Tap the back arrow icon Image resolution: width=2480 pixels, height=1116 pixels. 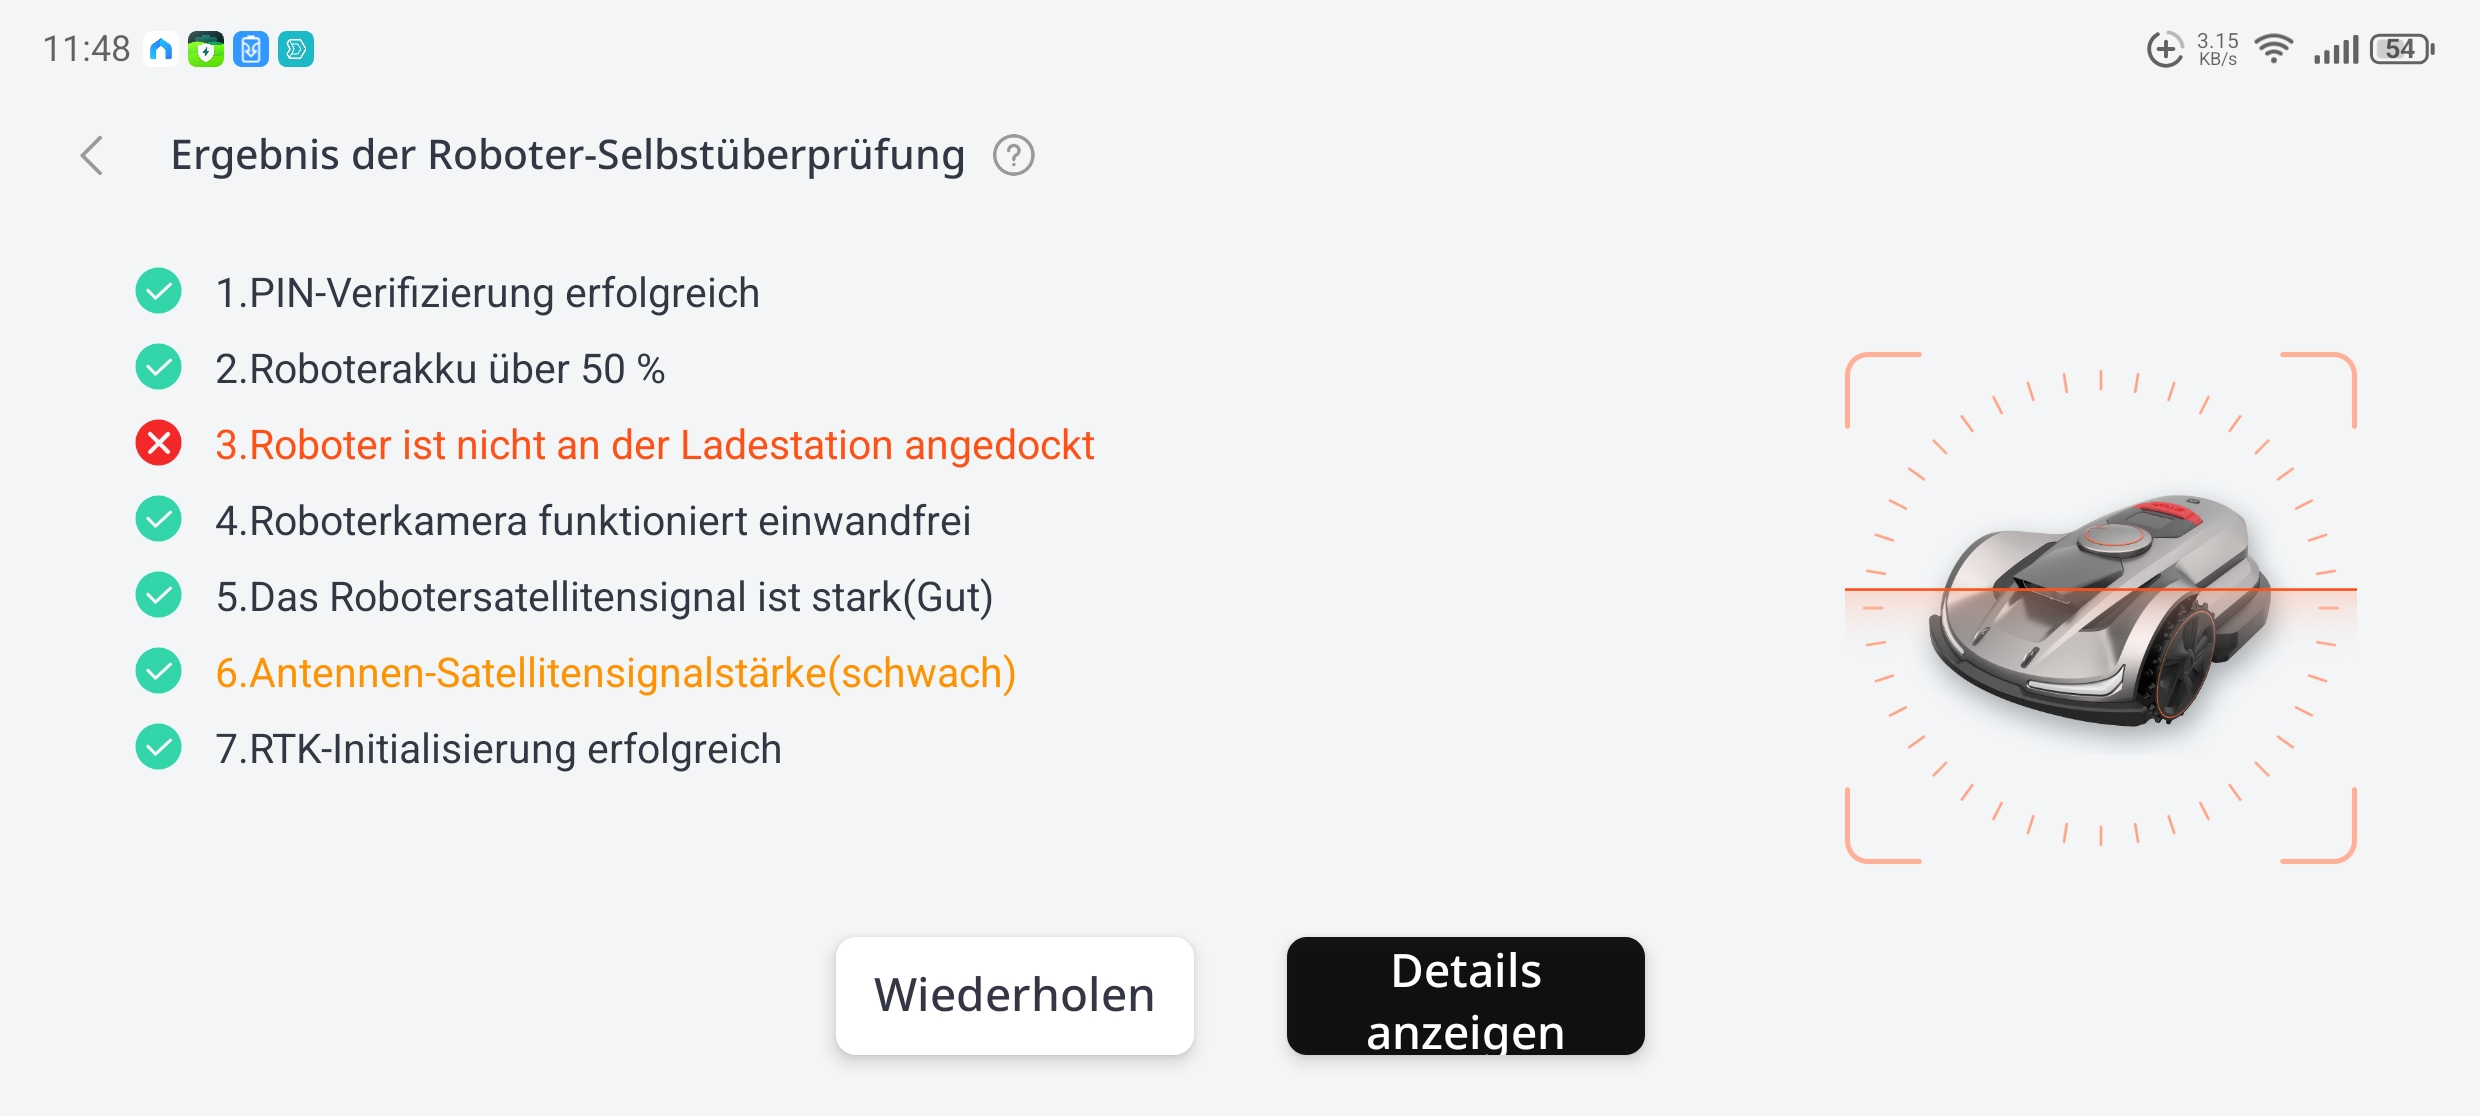pyautogui.click(x=92, y=155)
